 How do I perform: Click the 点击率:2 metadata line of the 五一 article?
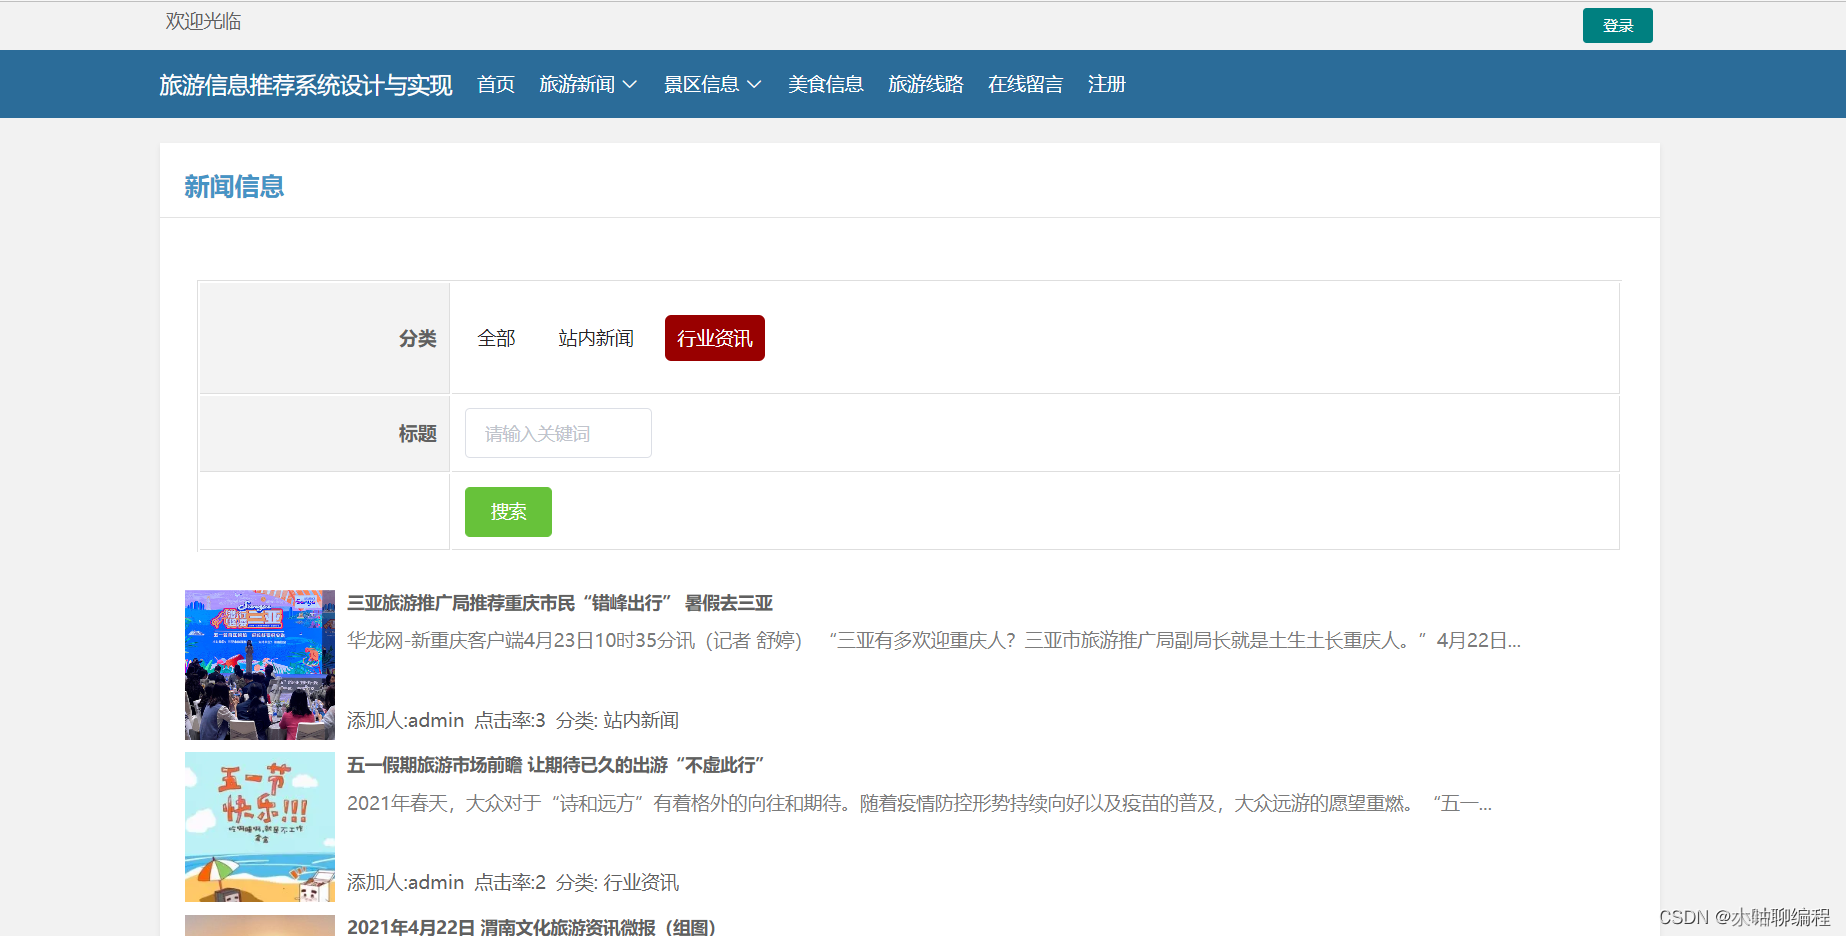coord(513,882)
